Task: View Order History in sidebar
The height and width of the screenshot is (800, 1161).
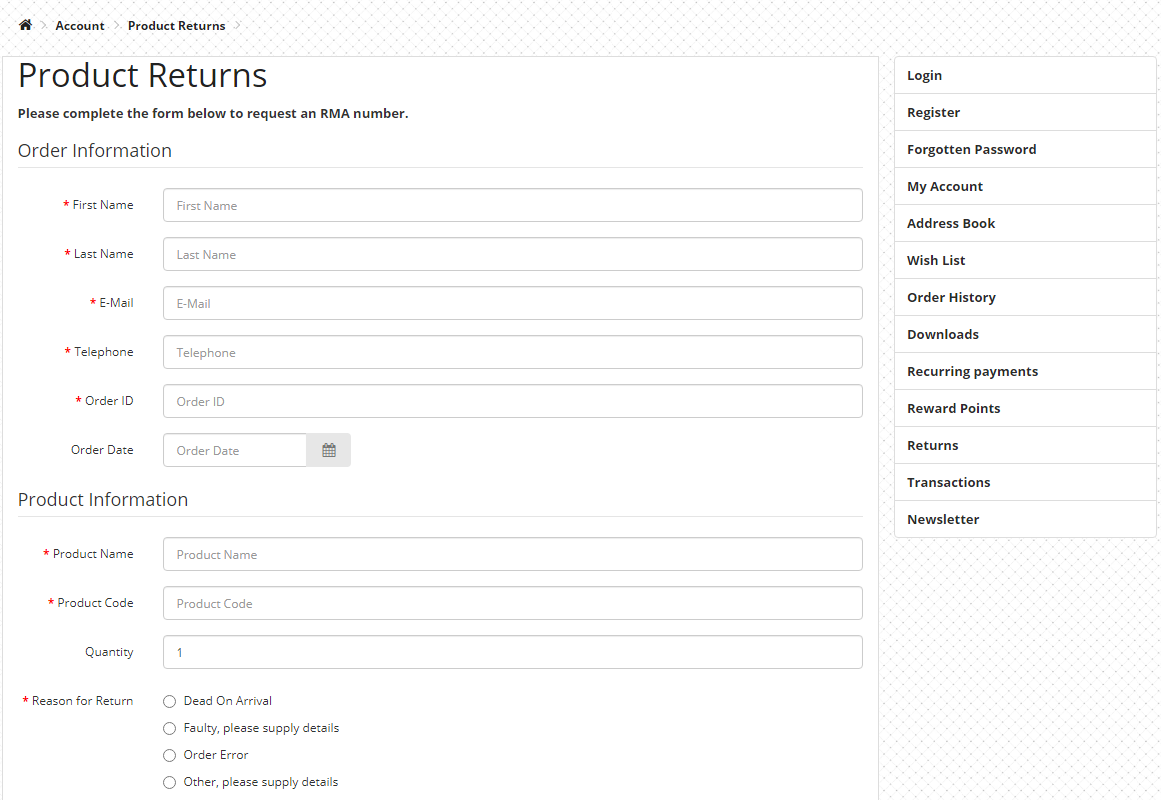Action: (x=951, y=297)
